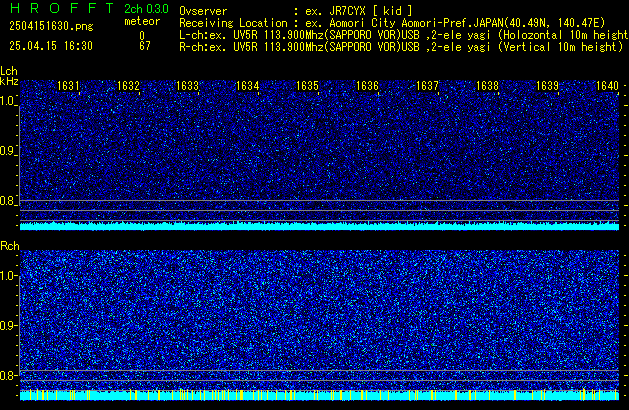Select the 1635 time marker
Viewport: 629px width, 410px height.
pyautogui.click(x=307, y=86)
